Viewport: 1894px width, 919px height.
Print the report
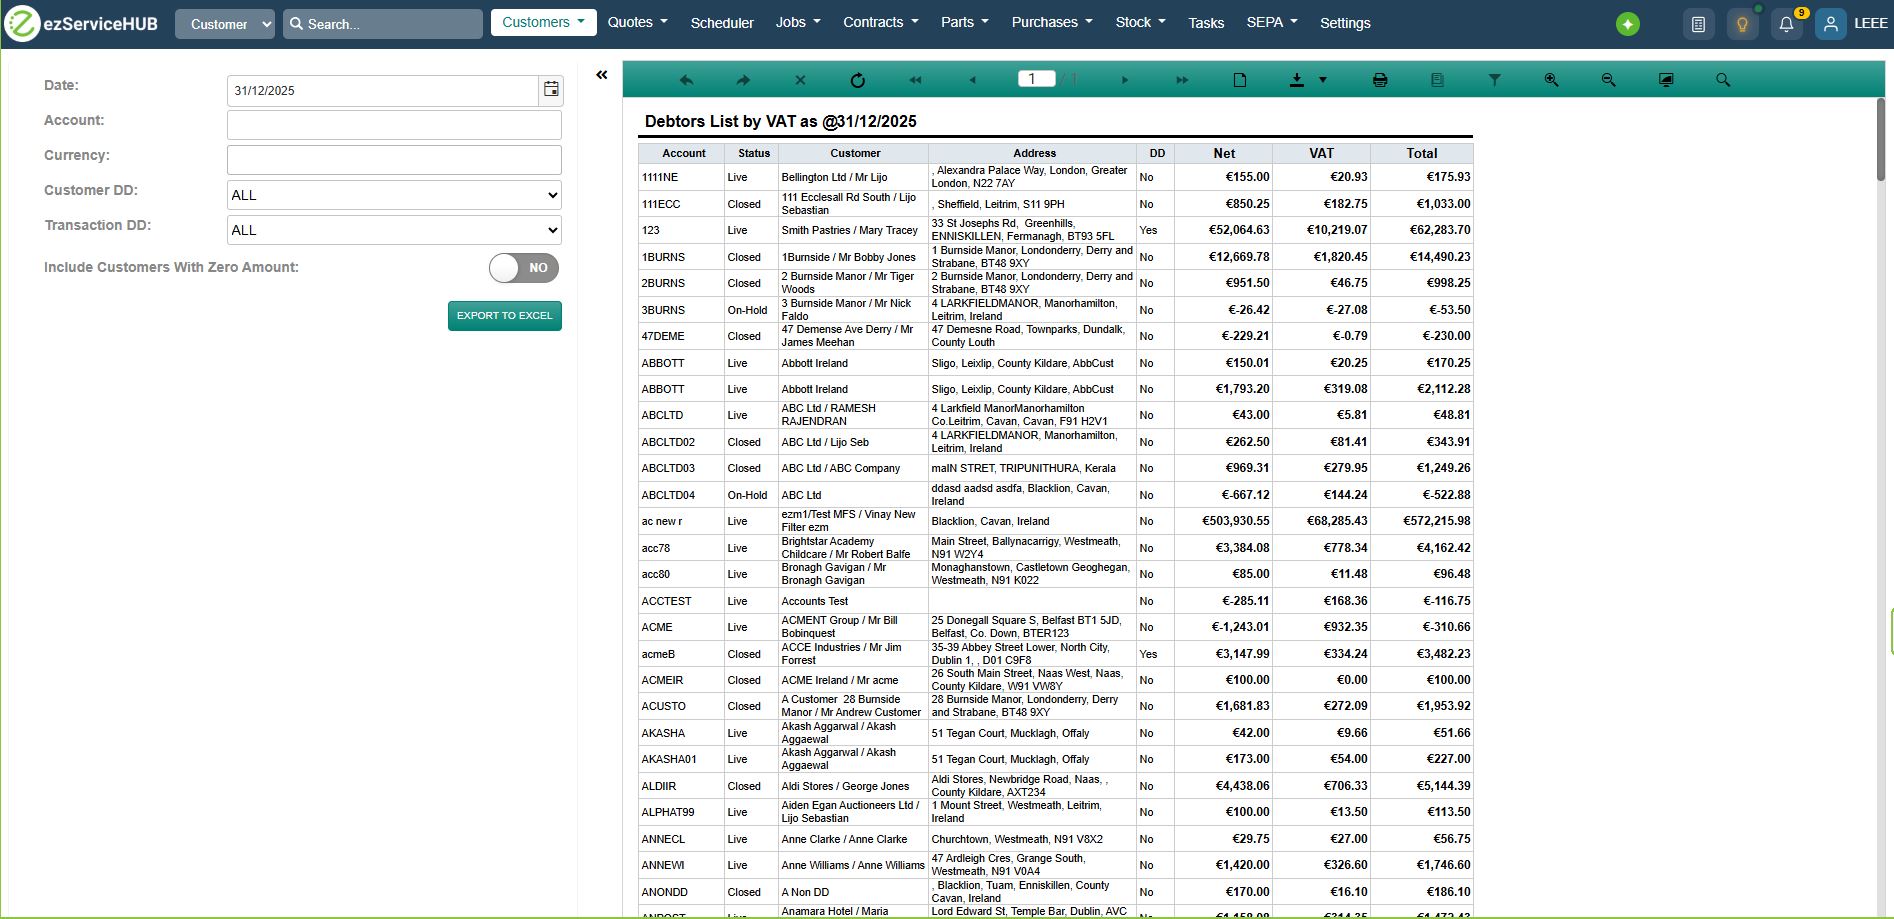(1380, 80)
